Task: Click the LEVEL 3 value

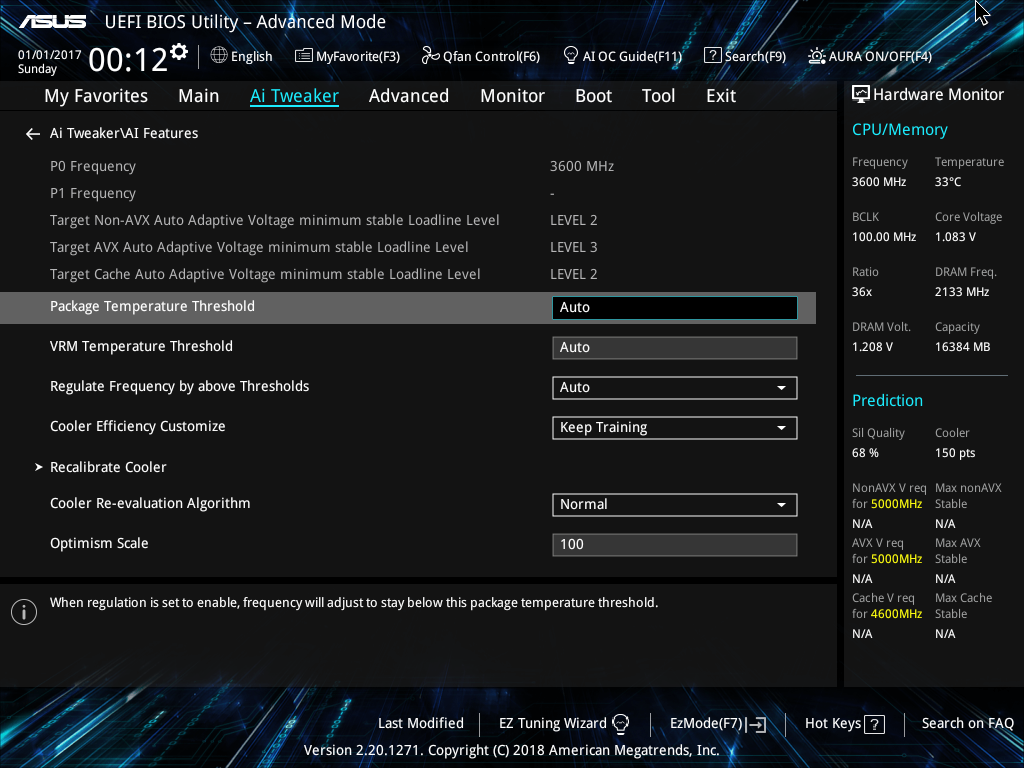Action: tap(573, 248)
